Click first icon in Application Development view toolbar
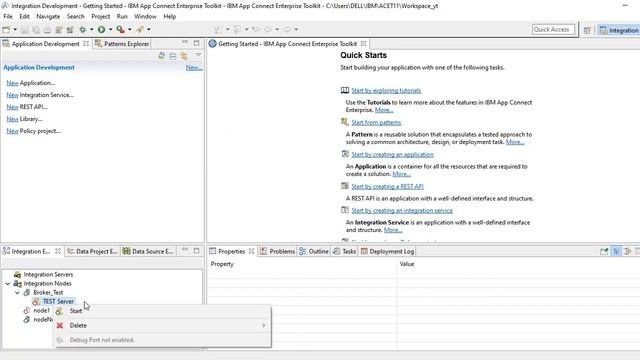Image resolution: width=640 pixels, height=360 pixels. [162, 56]
